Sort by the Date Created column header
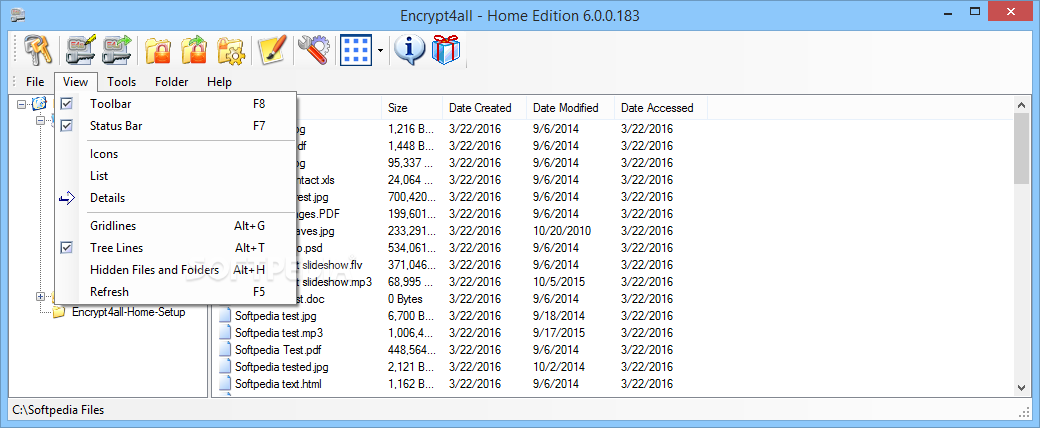The height and width of the screenshot is (428, 1040). [484, 107]
